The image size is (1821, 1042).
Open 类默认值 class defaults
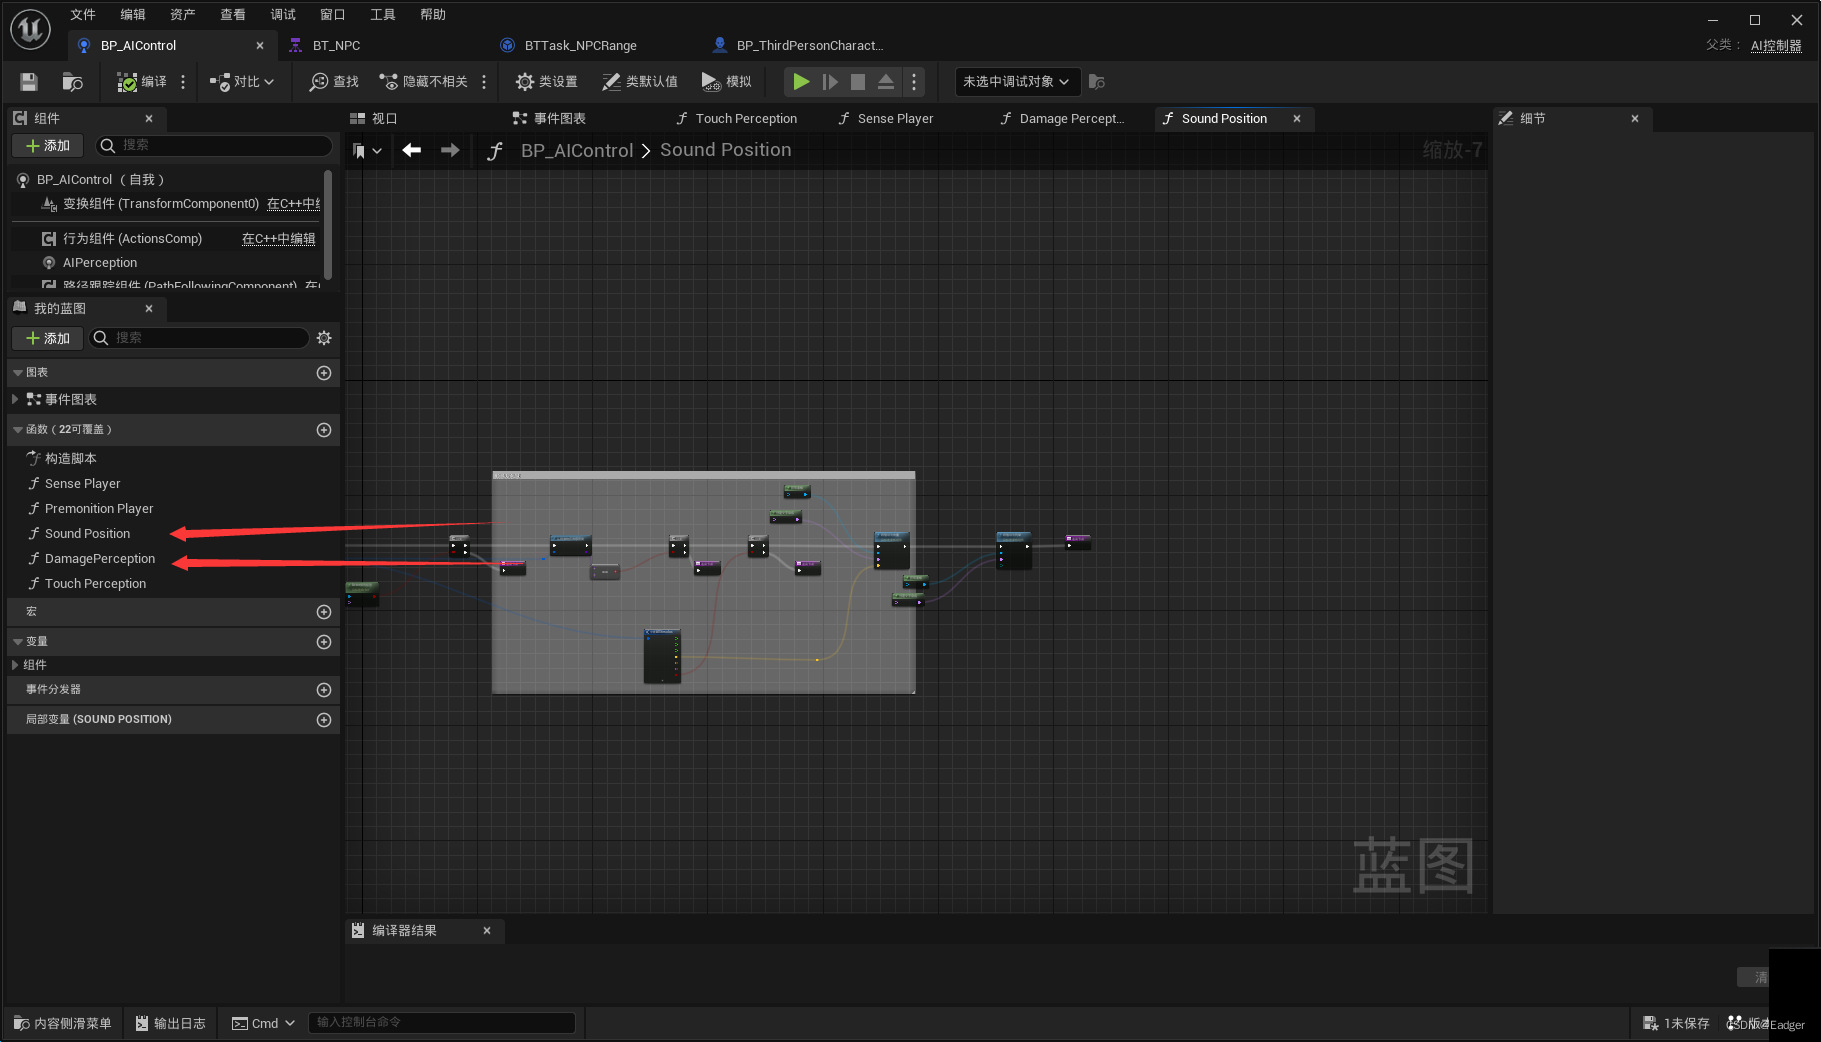[x=639, y=82]
